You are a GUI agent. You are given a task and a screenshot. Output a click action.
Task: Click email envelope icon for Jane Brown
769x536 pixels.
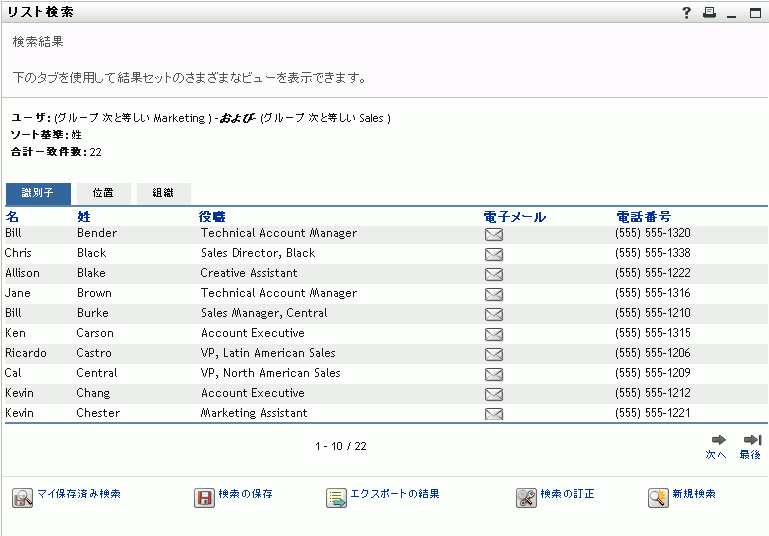click(x=494, y=294)
